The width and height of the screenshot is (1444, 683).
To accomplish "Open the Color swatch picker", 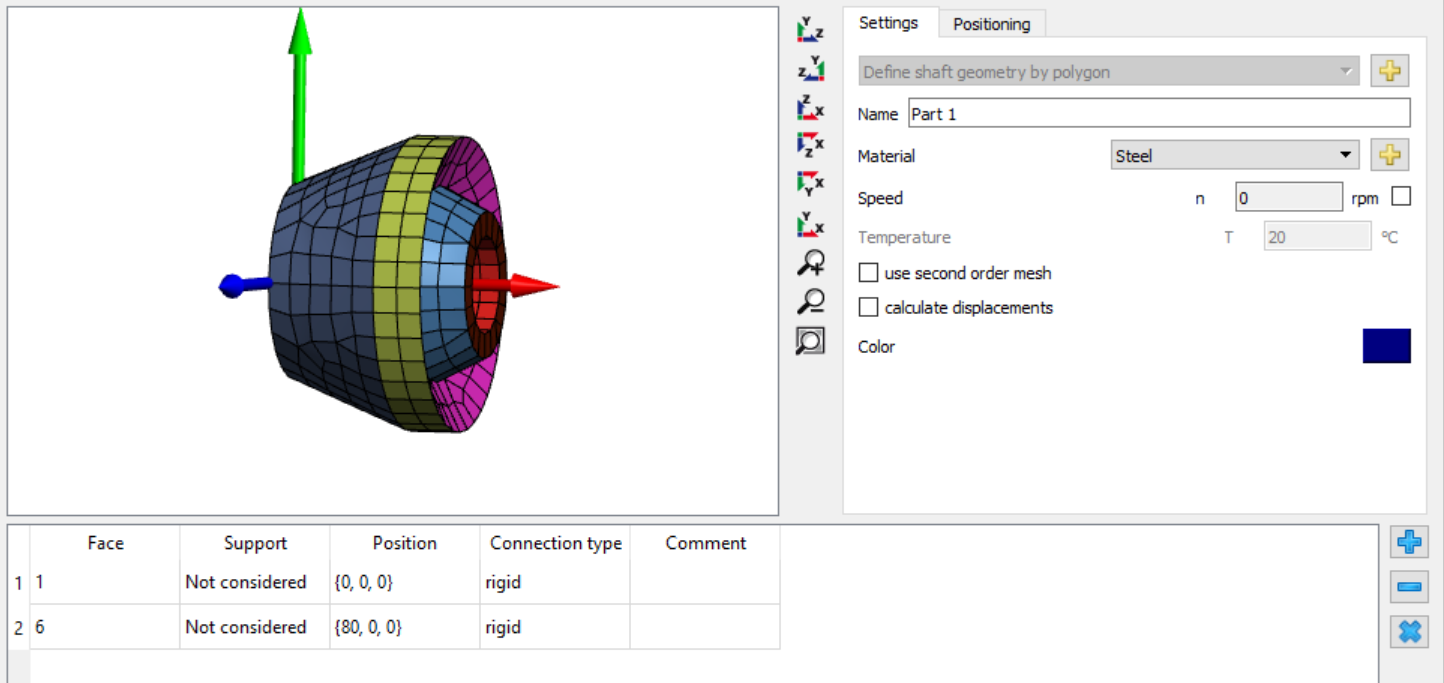I will [x=1386, y=345].
